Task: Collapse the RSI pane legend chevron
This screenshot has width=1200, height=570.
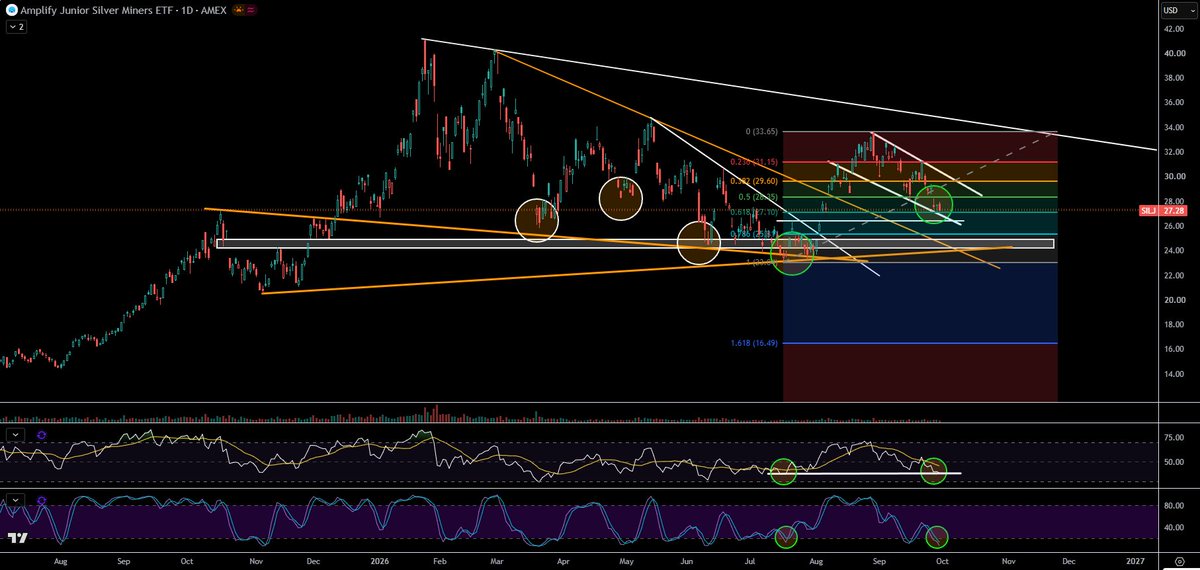Action: point(16,435)
